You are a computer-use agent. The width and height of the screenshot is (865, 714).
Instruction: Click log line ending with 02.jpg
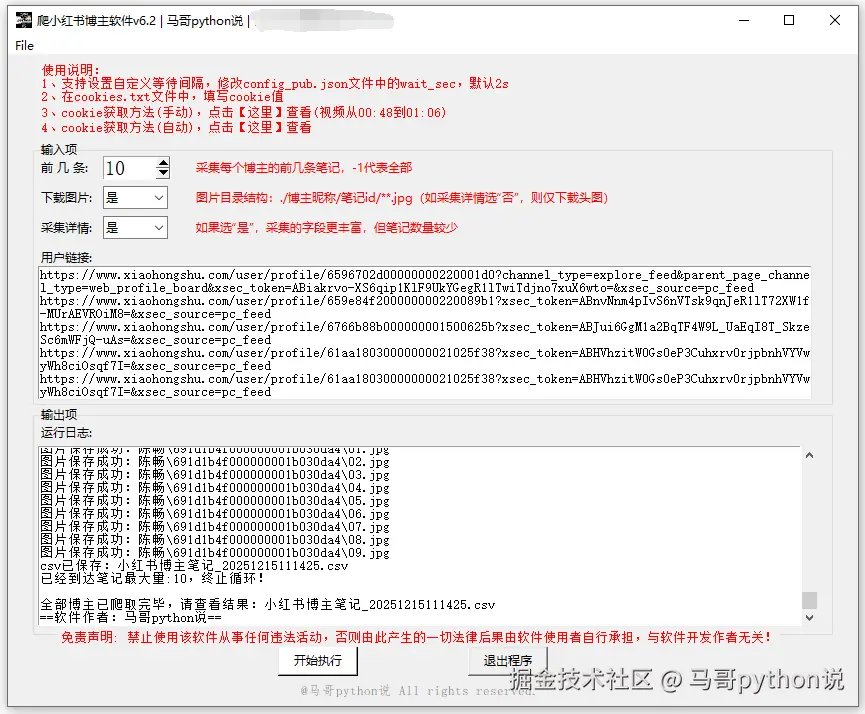point(215,461)
